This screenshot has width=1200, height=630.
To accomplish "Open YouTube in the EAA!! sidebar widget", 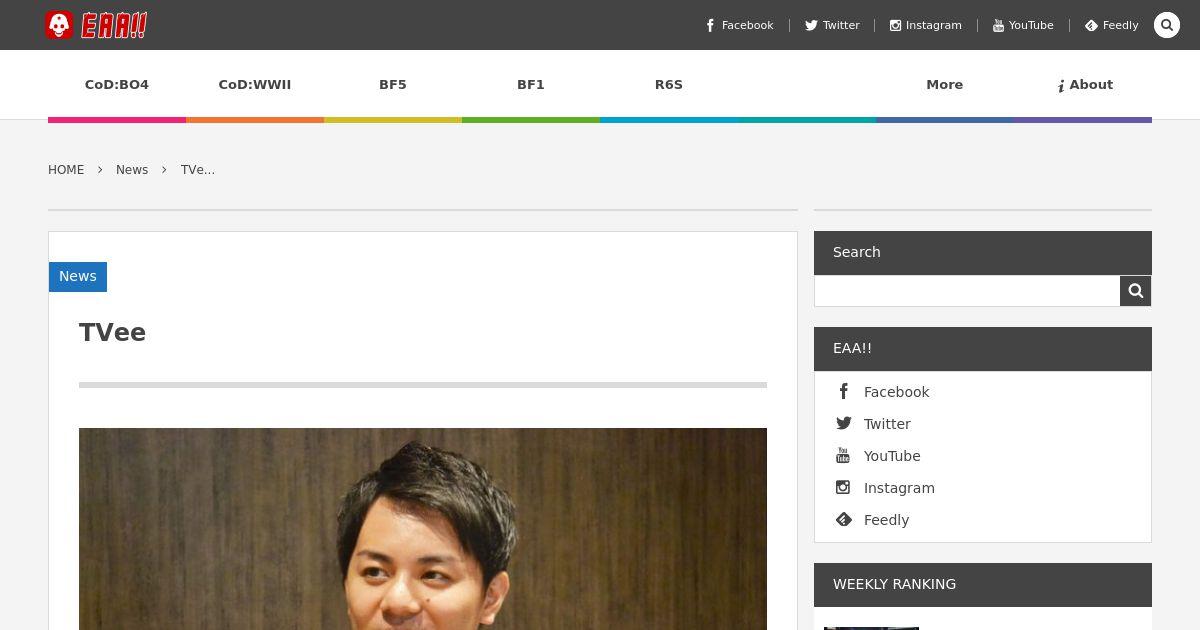I will [892, 456].
